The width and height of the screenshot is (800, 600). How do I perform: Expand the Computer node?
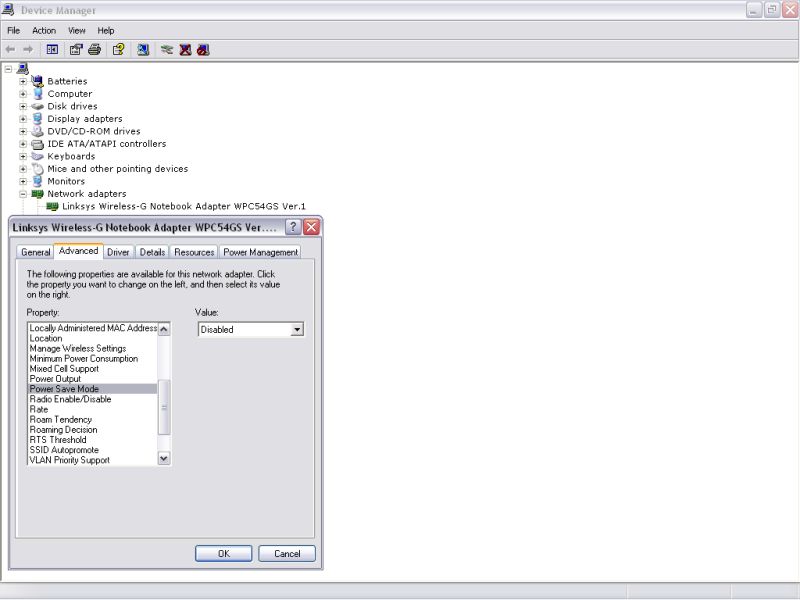tap(23, 94)
